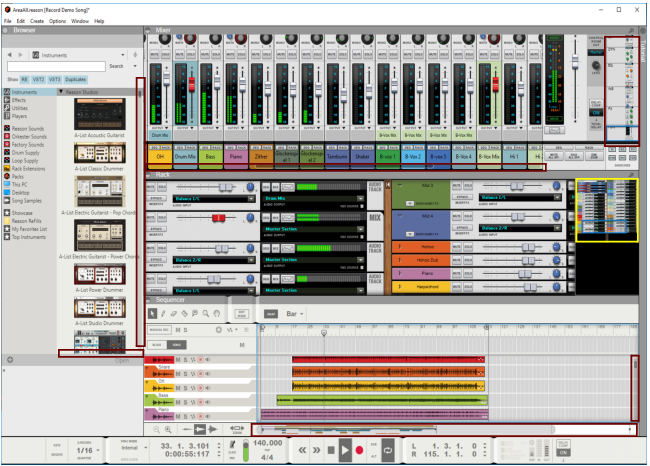Expand the Hohoo Dub rack device
Screen dimensions: 650x466
(x=400, y=260)
